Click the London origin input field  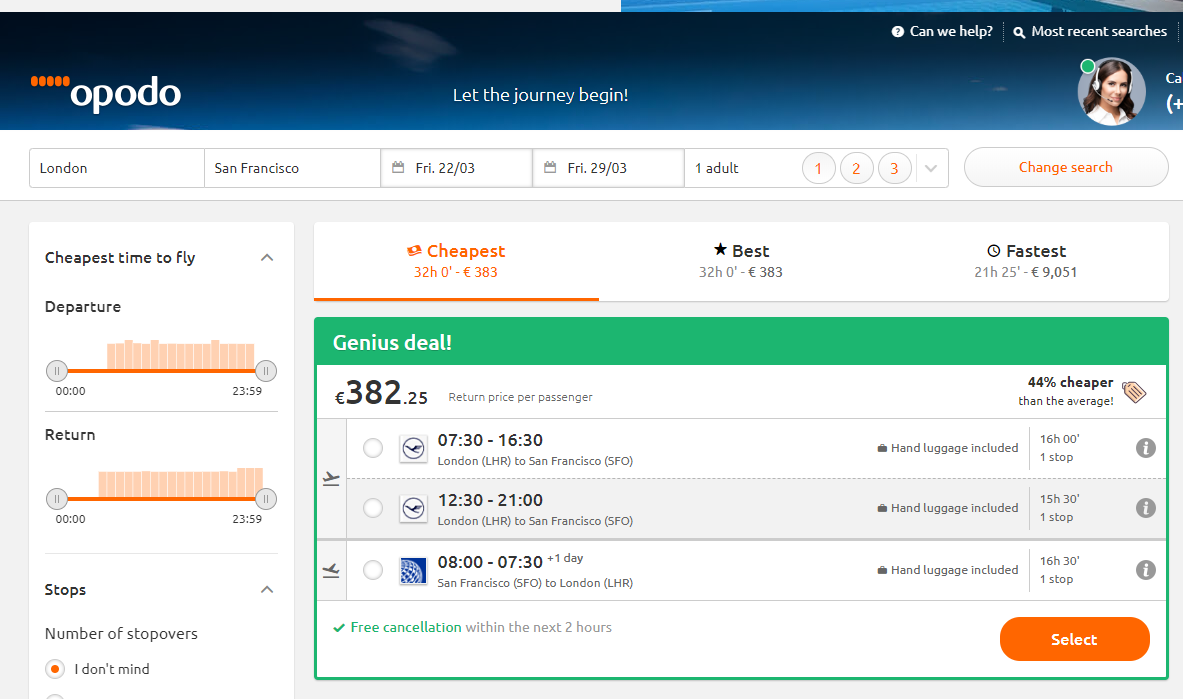coord(117,168)
